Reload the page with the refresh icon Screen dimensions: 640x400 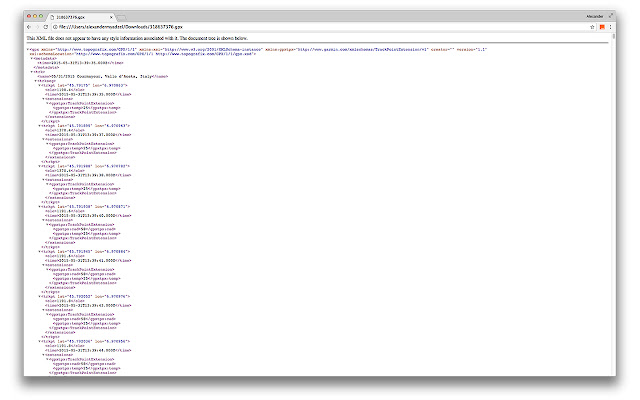pyautogui.click(x=46, y=27)
